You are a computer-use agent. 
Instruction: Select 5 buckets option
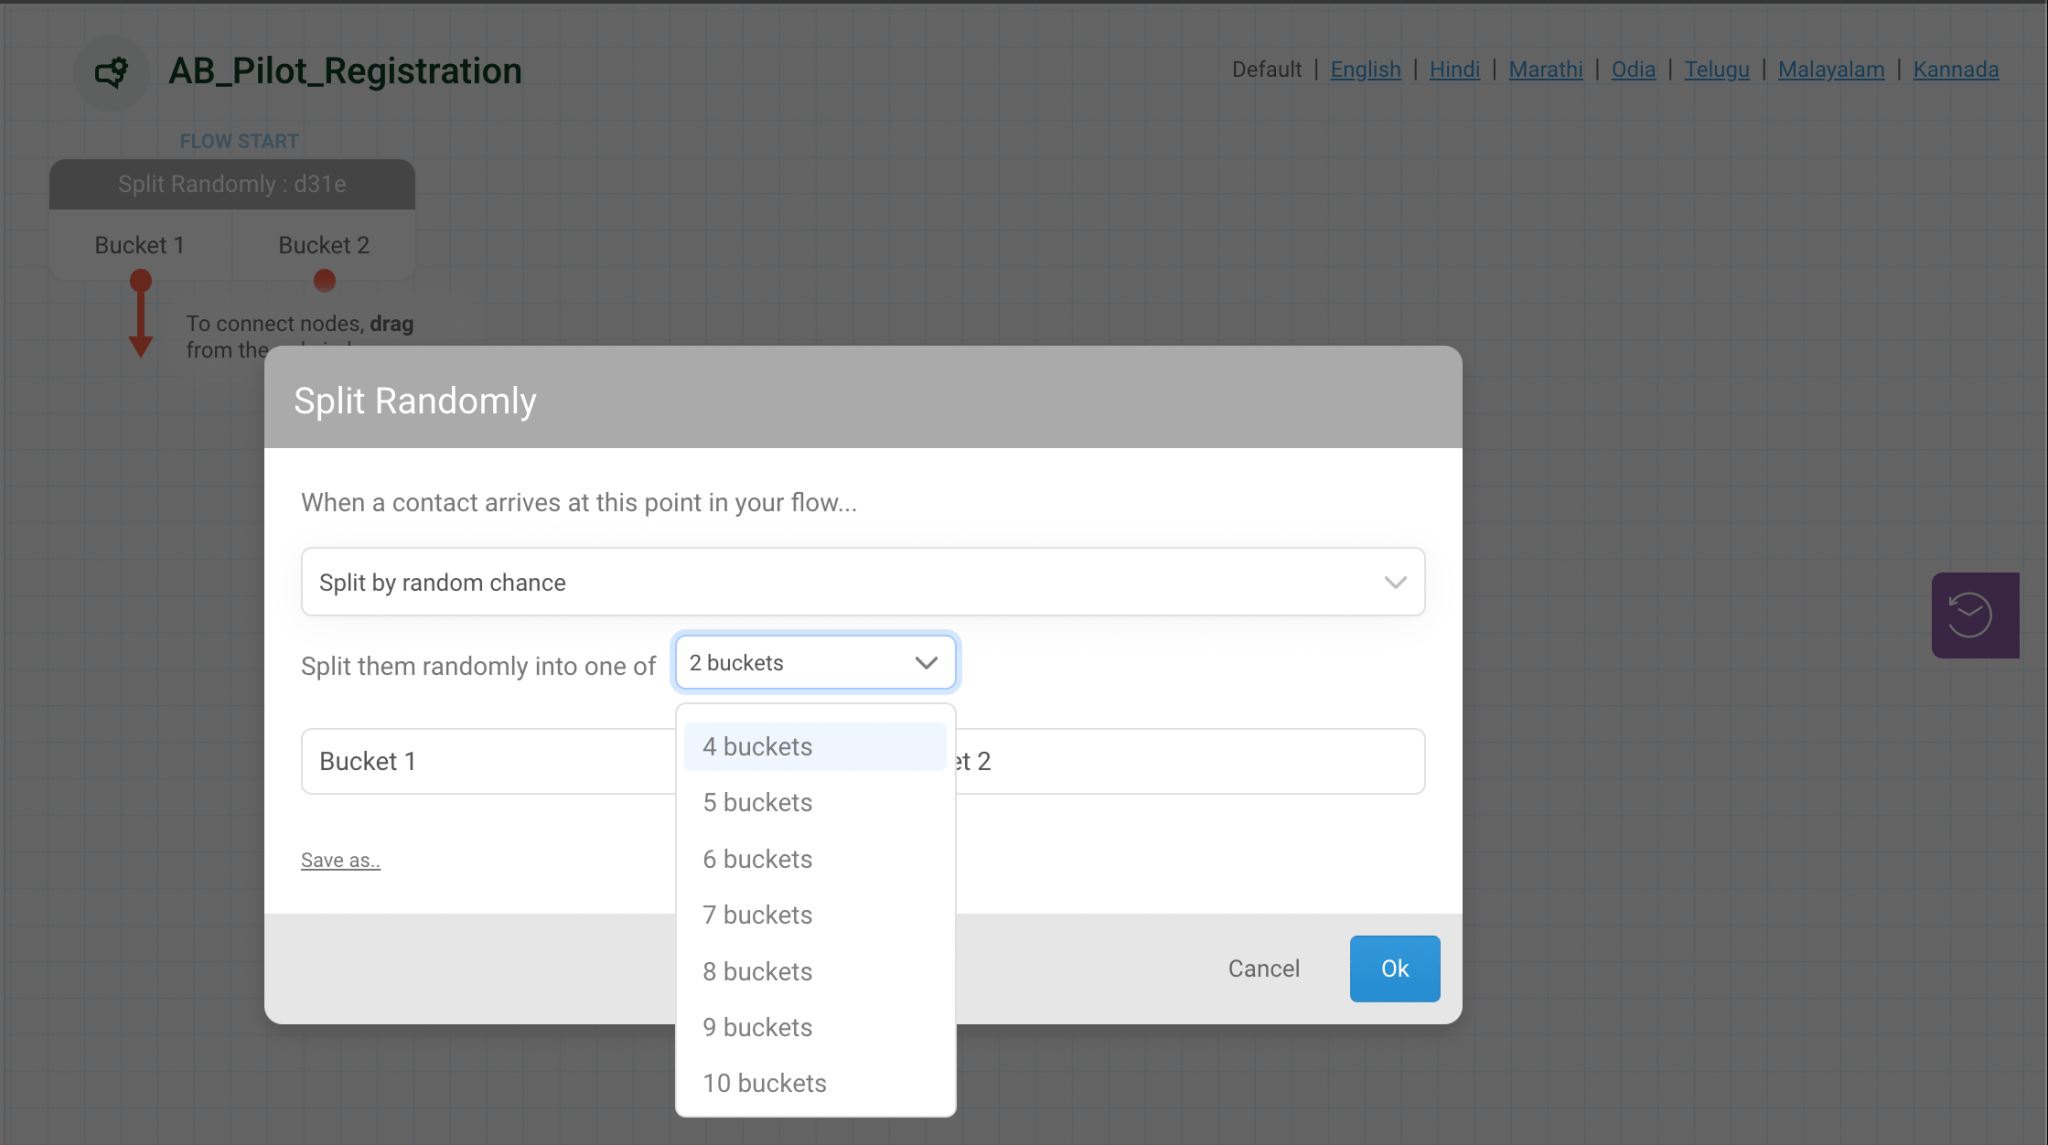[757, 803]
